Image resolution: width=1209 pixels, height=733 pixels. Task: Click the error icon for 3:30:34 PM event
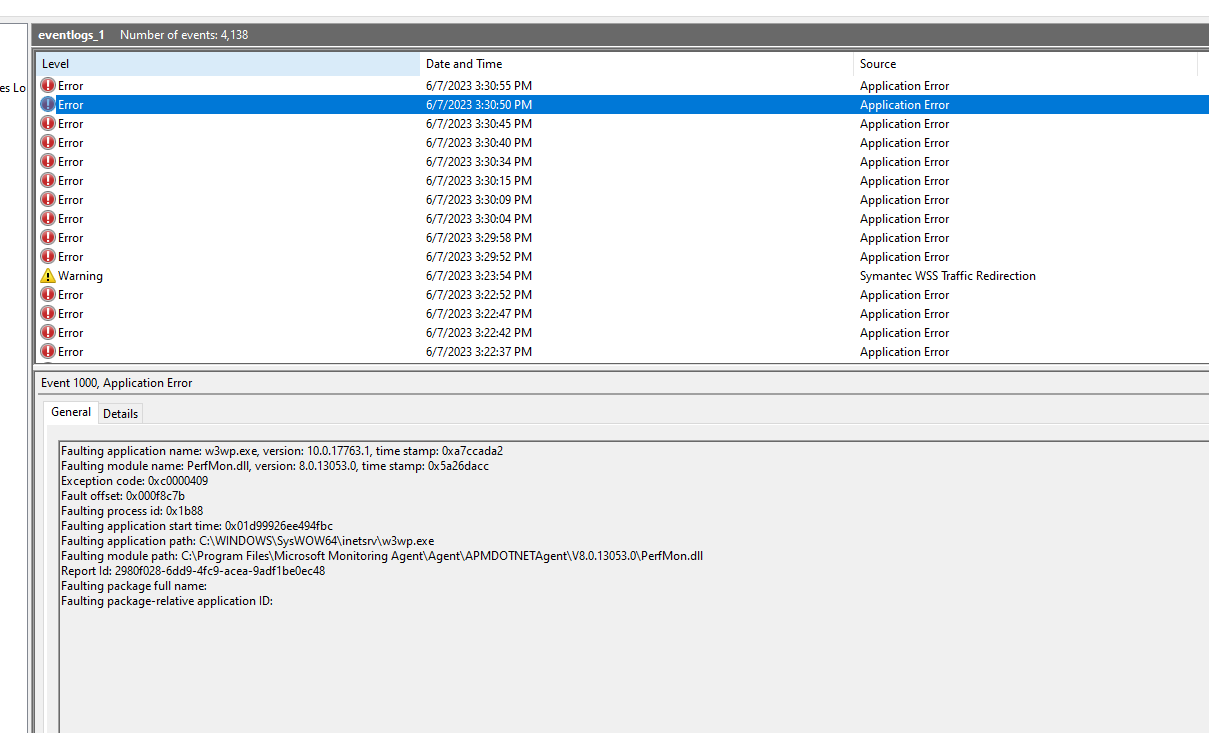(48, 162)
